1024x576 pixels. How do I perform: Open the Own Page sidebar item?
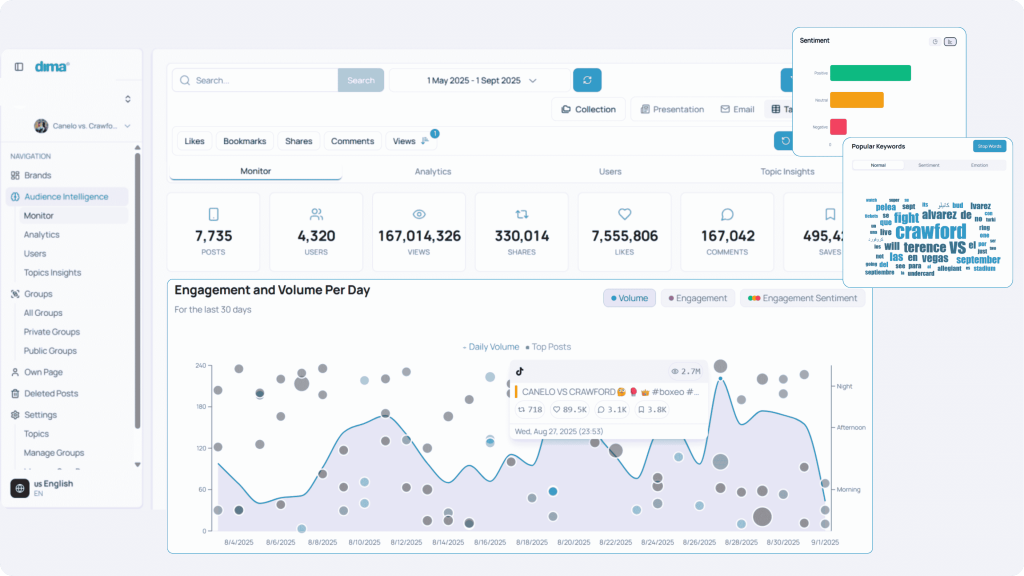44,372
